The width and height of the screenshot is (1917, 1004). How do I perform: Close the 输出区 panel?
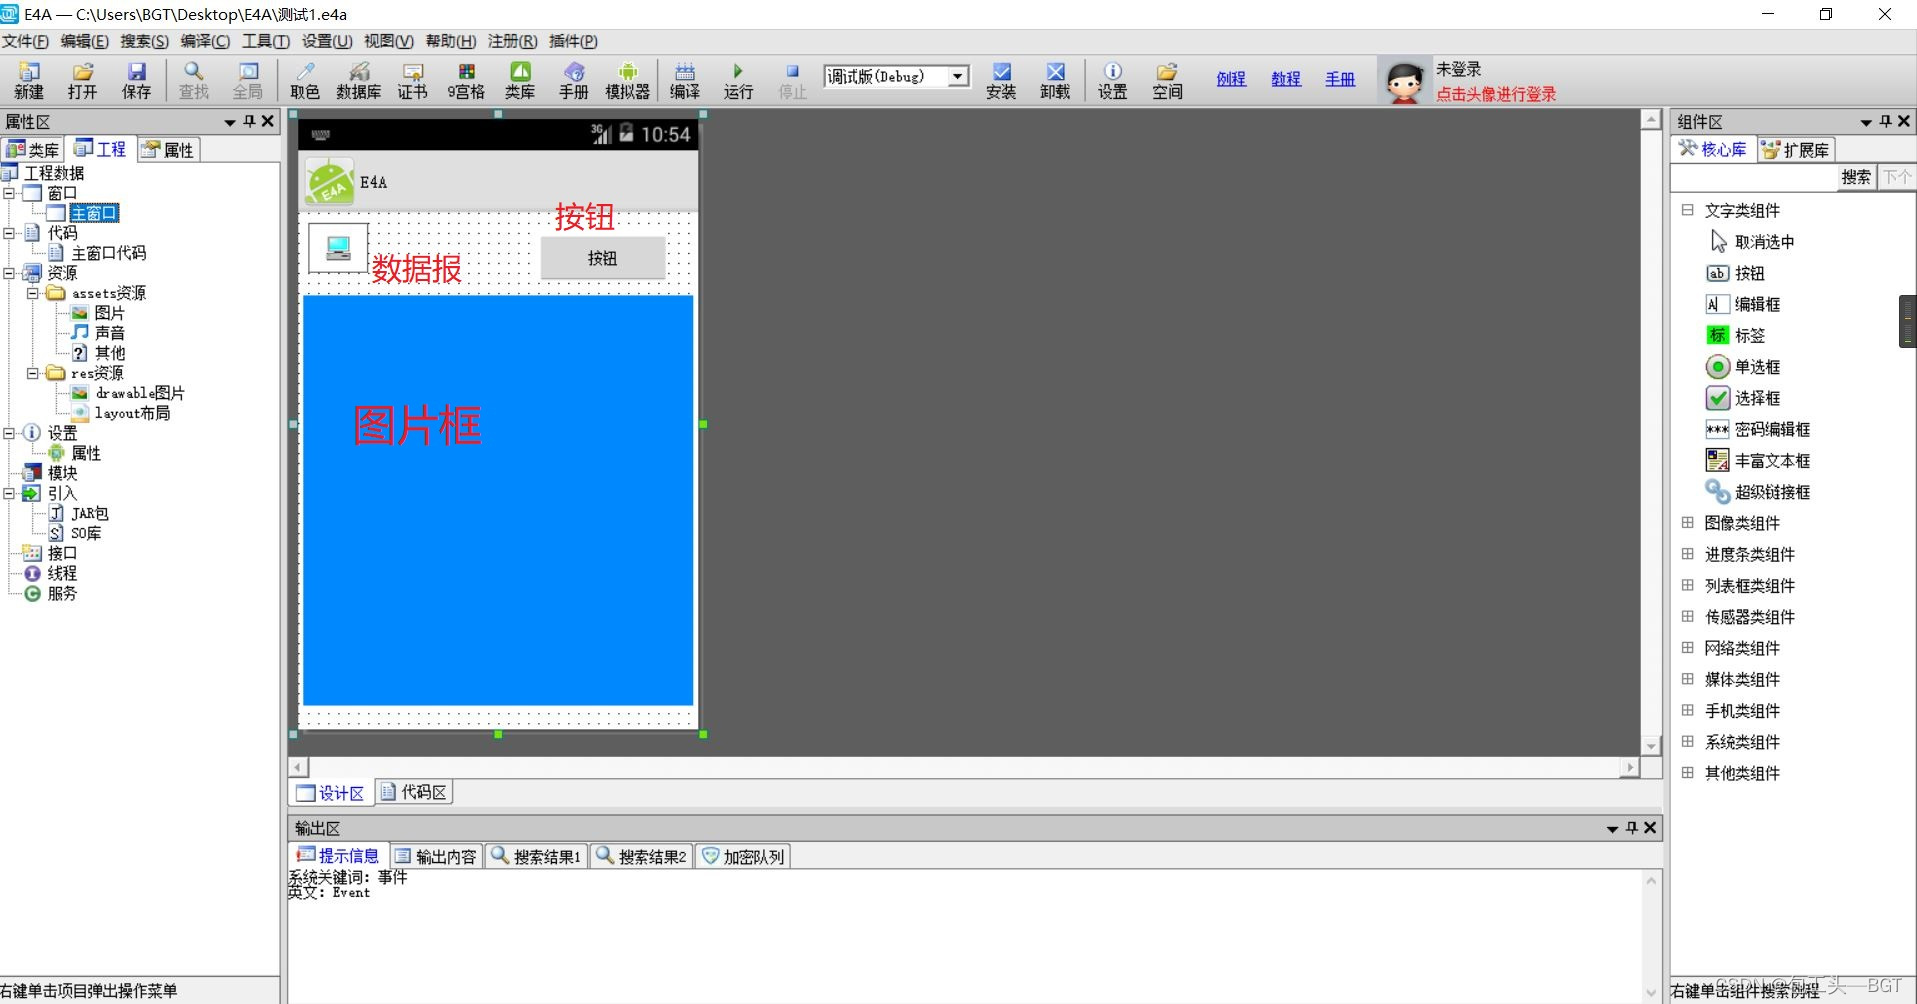(1650, 827)
